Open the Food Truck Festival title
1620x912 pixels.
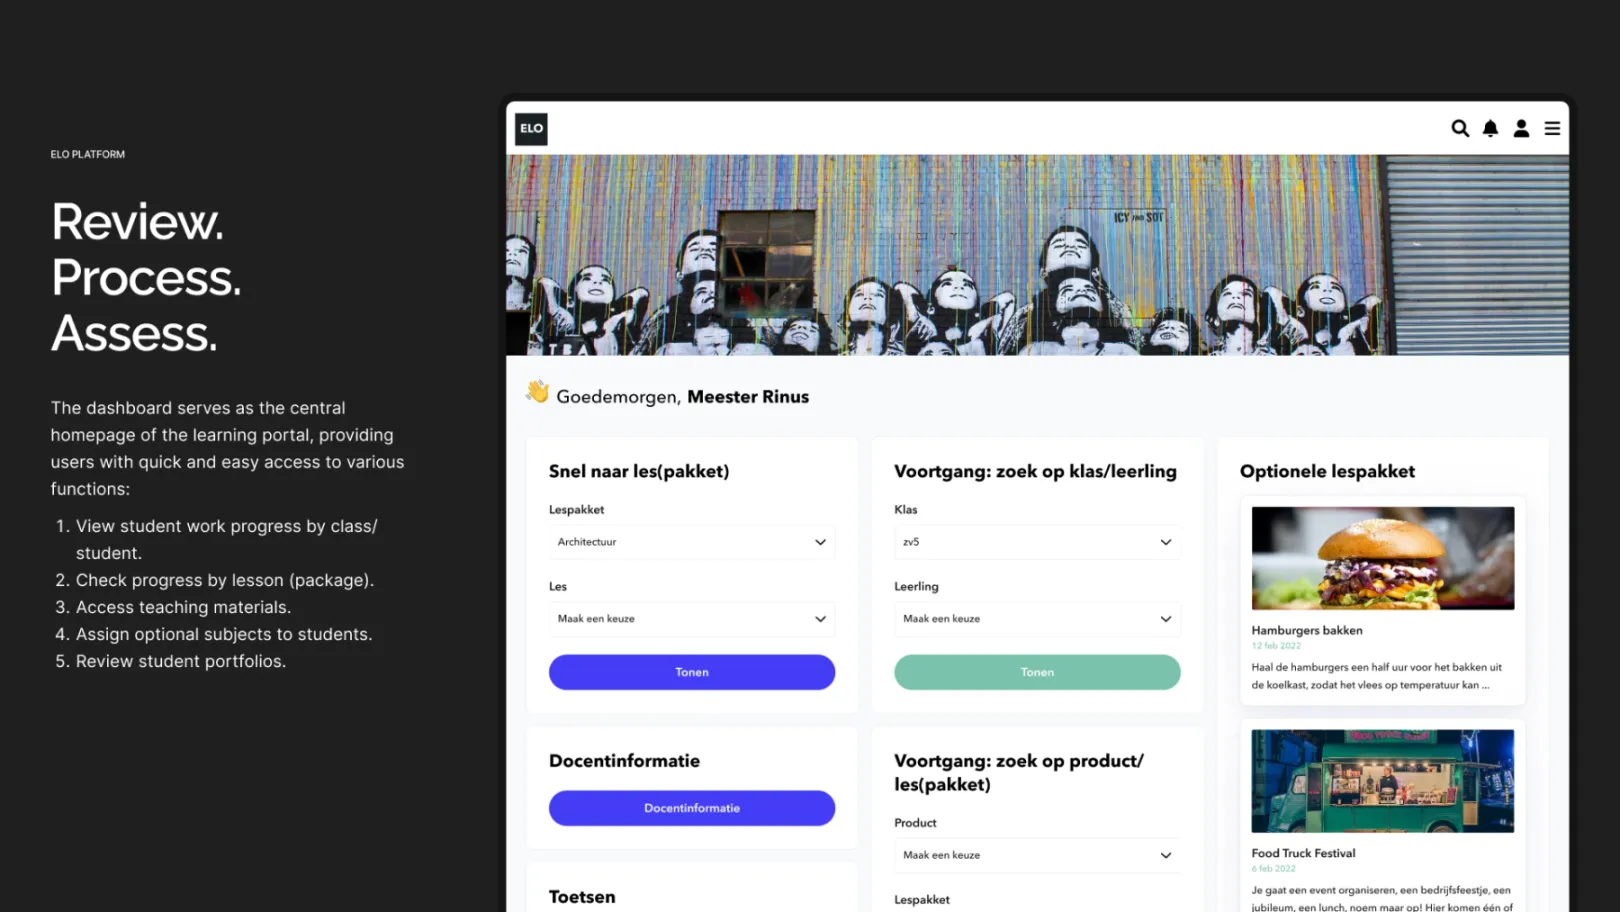(x=1303, y=853)
